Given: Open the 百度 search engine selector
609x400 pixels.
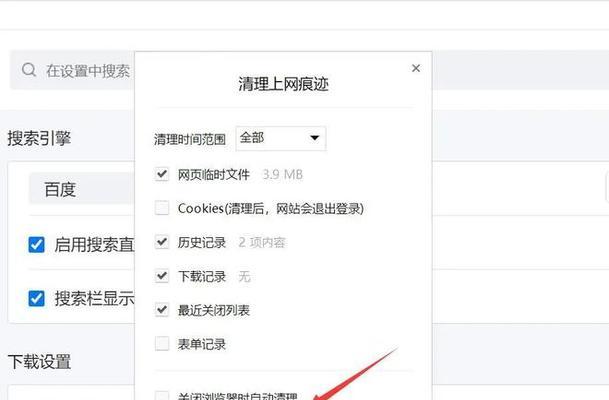Looking at the screenshot, I should pos(82,189).
